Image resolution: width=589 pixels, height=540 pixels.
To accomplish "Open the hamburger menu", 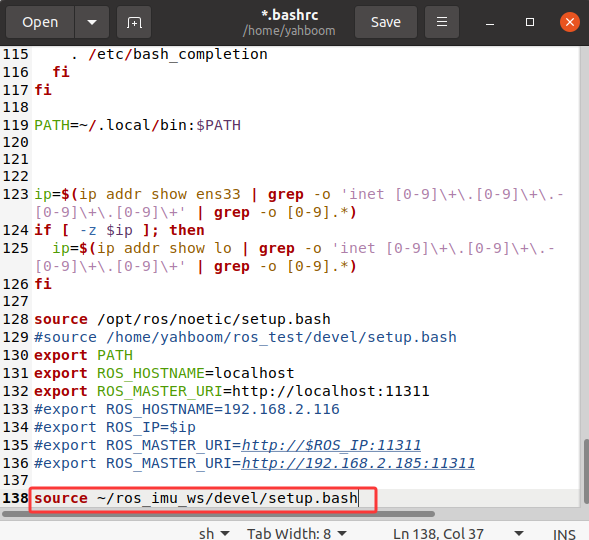I will coord(442,22).
